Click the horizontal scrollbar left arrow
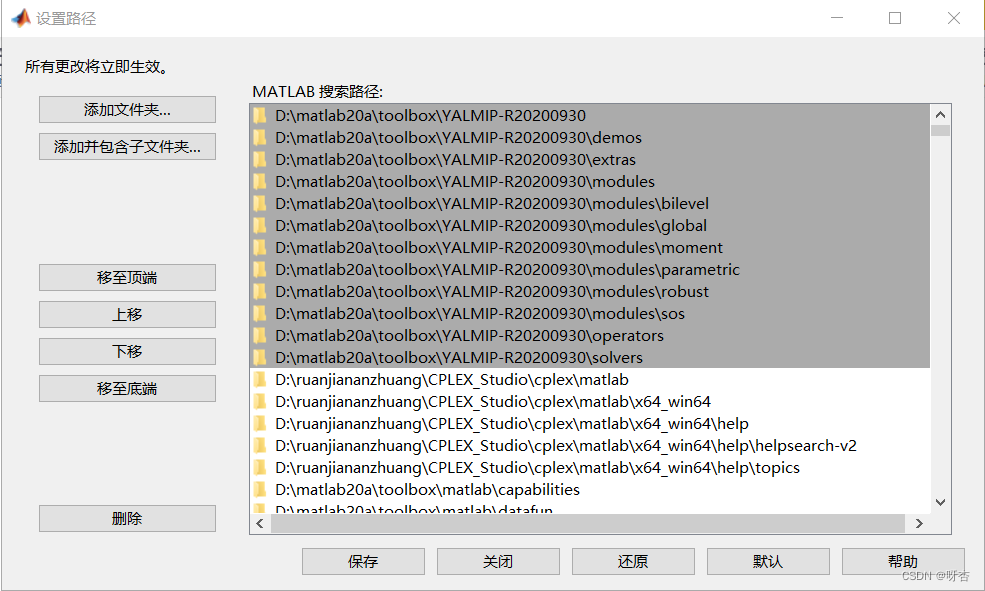 (260, 523)
